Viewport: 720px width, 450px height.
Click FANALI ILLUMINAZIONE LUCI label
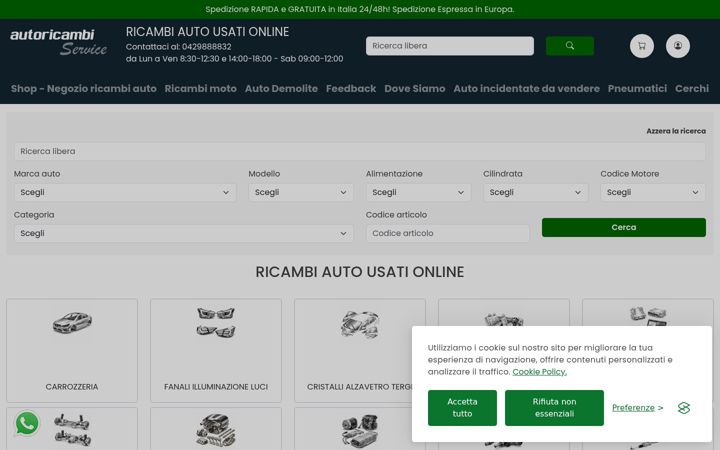(216, 387)
